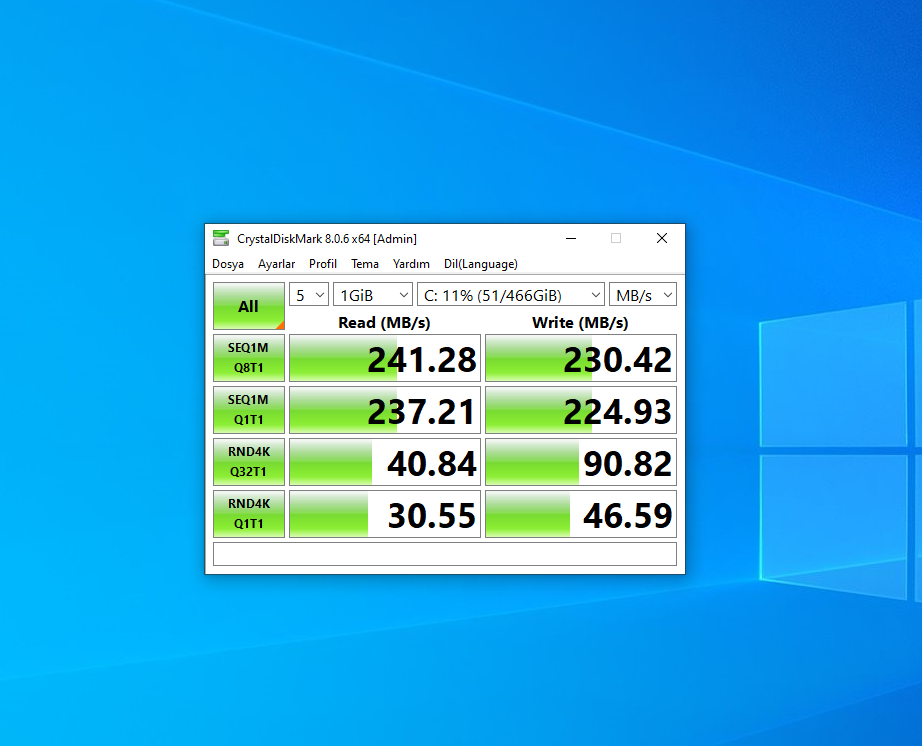The image size is (922, 746).
Task: Click the Write (MB/s) column header
Action: click(580, 323)
